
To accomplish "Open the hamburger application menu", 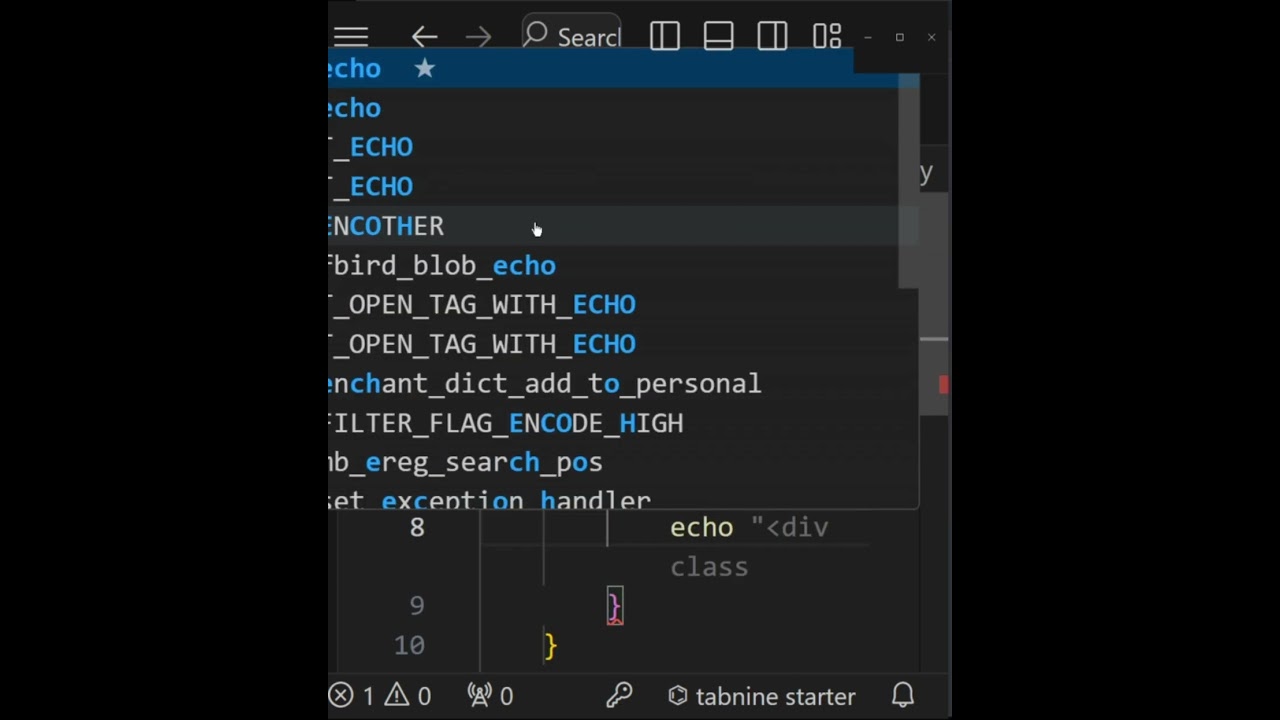I will 351,38.
